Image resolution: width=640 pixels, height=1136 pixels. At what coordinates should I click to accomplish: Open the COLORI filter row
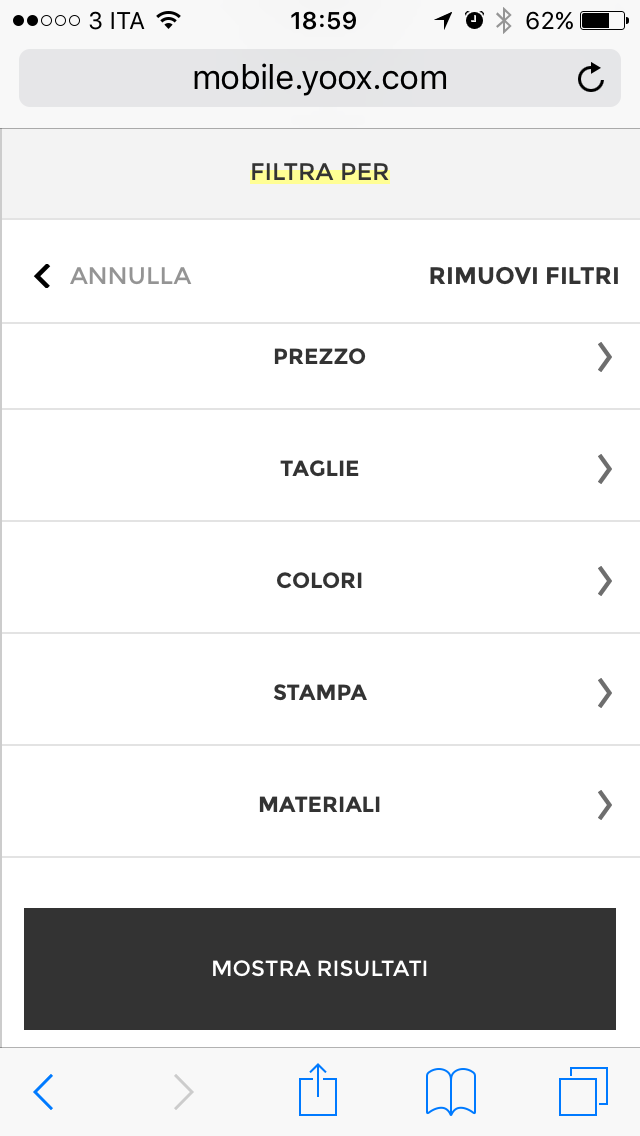(320, 581)
